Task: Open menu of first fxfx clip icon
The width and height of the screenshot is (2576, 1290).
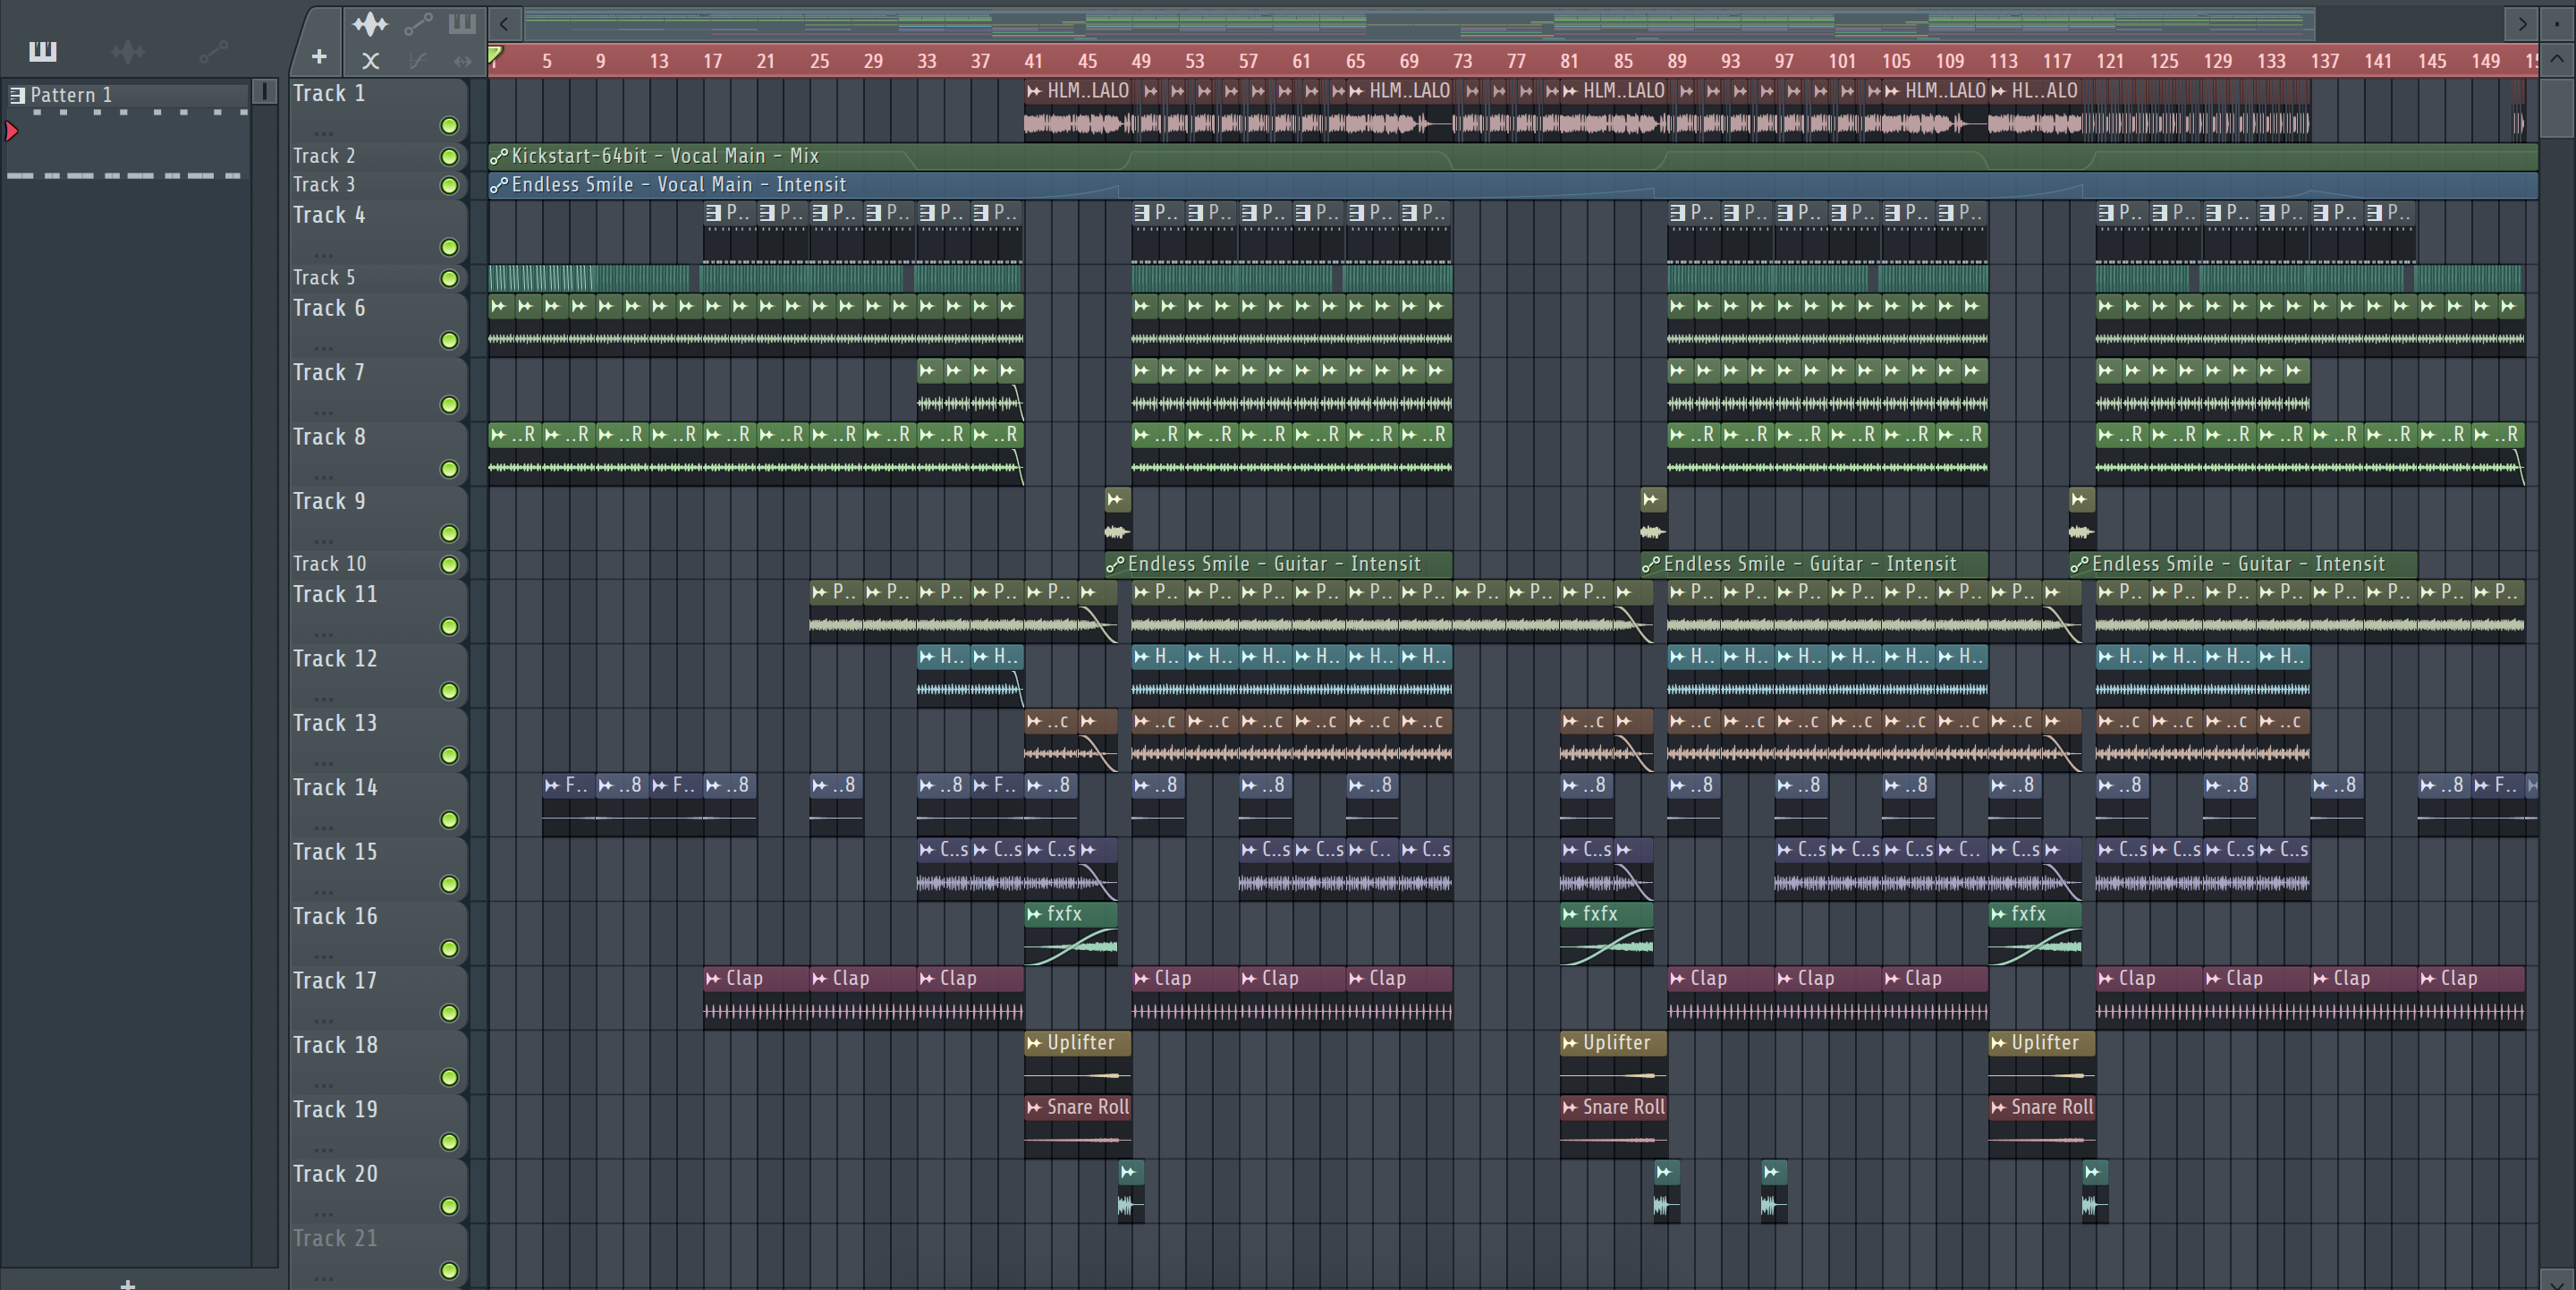Action: 1035,914
